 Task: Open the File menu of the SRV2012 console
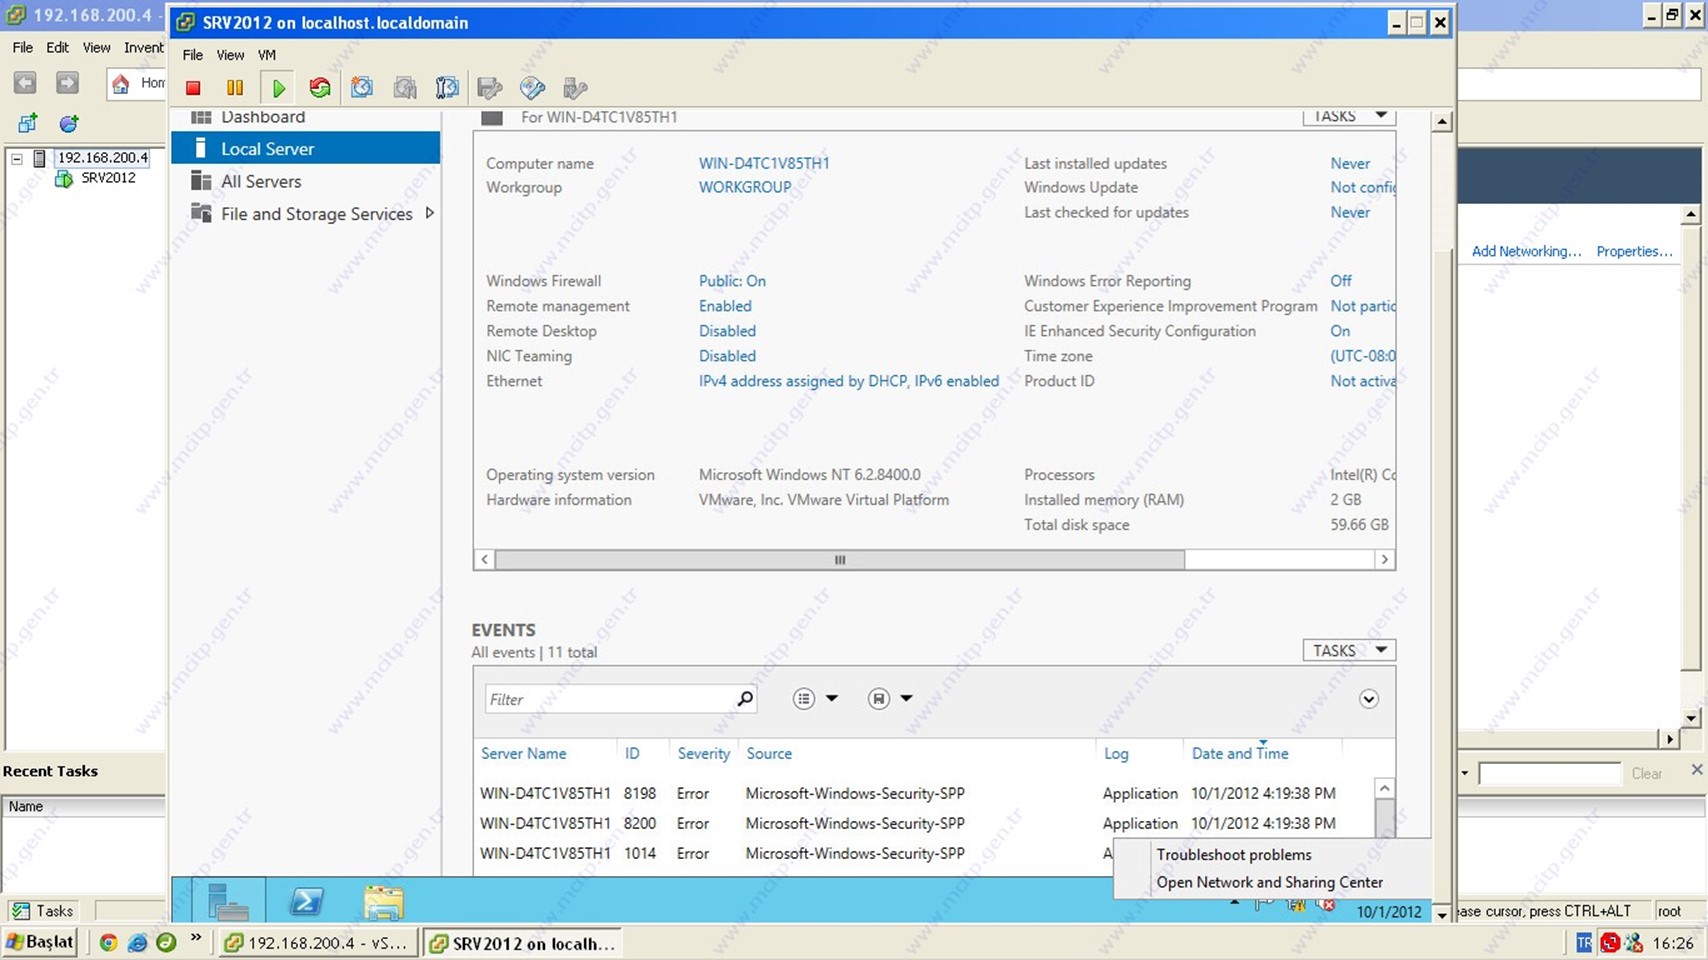click(192, 55)
